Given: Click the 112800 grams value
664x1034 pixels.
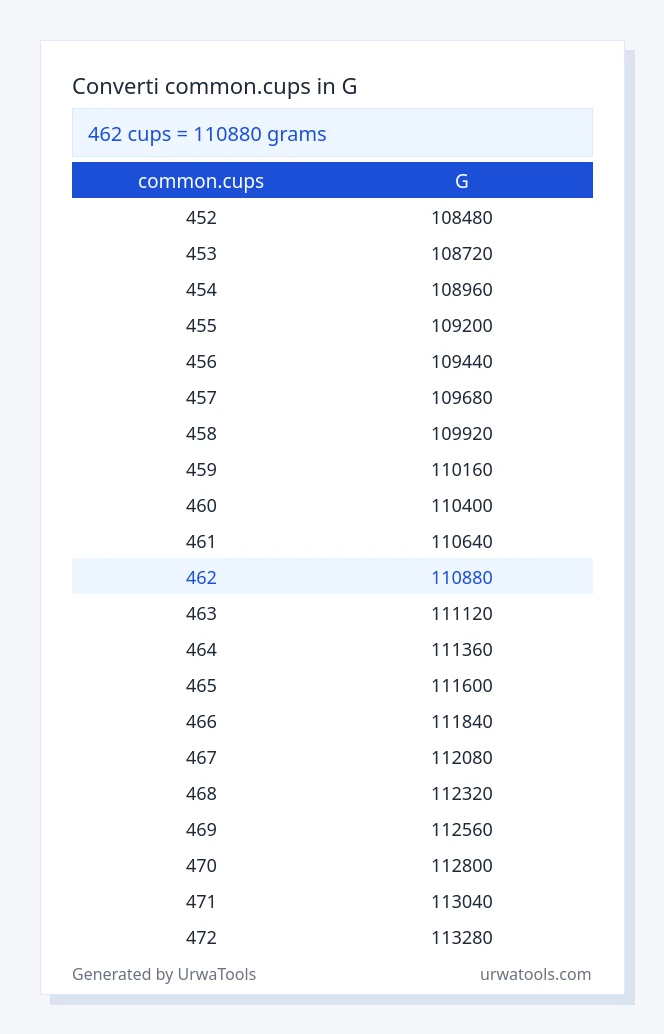Looking at the screenshot, I should (x=462, y=865).
